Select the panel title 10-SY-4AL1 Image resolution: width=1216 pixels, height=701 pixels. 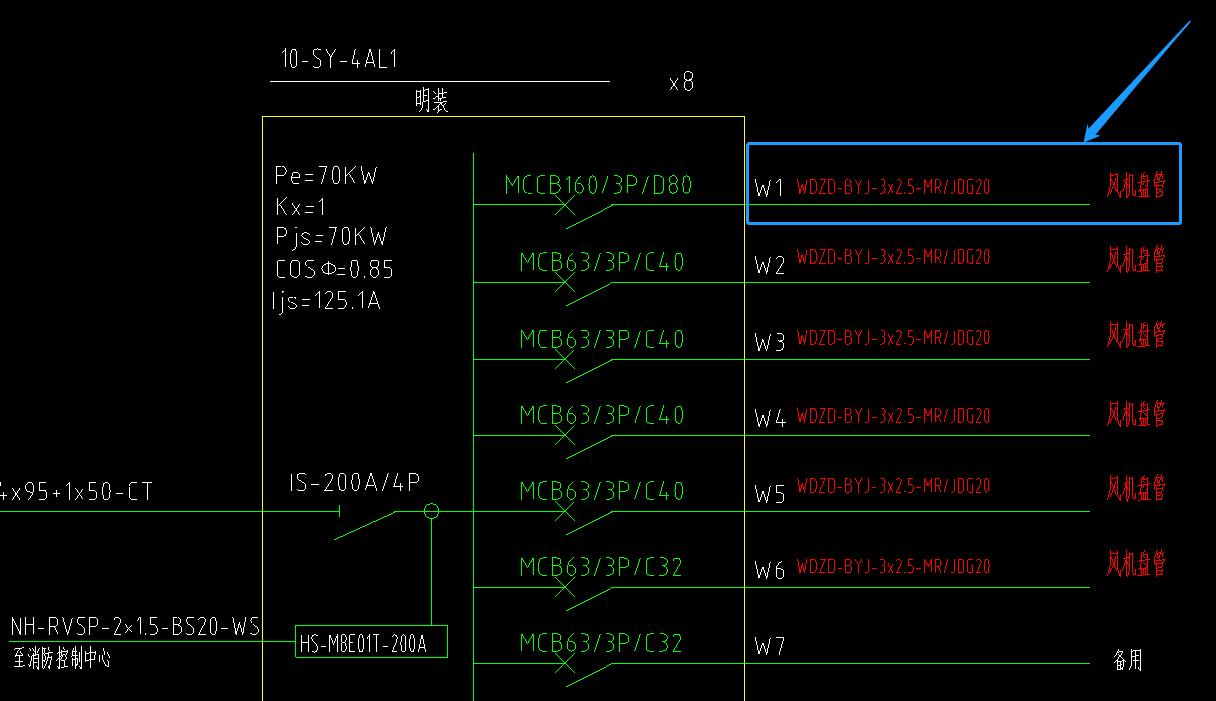point(340,59)
